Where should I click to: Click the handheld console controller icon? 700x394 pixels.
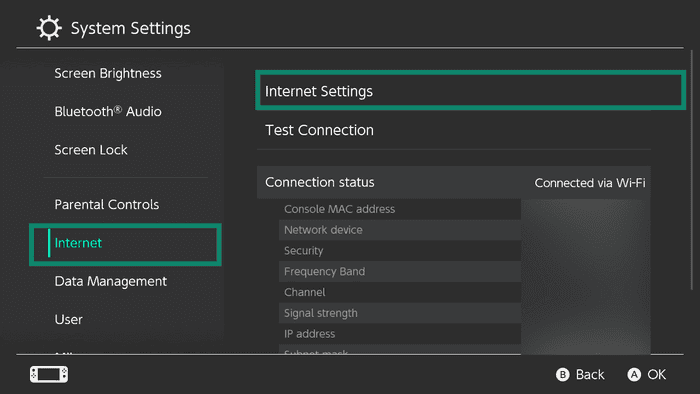point(49,374)
